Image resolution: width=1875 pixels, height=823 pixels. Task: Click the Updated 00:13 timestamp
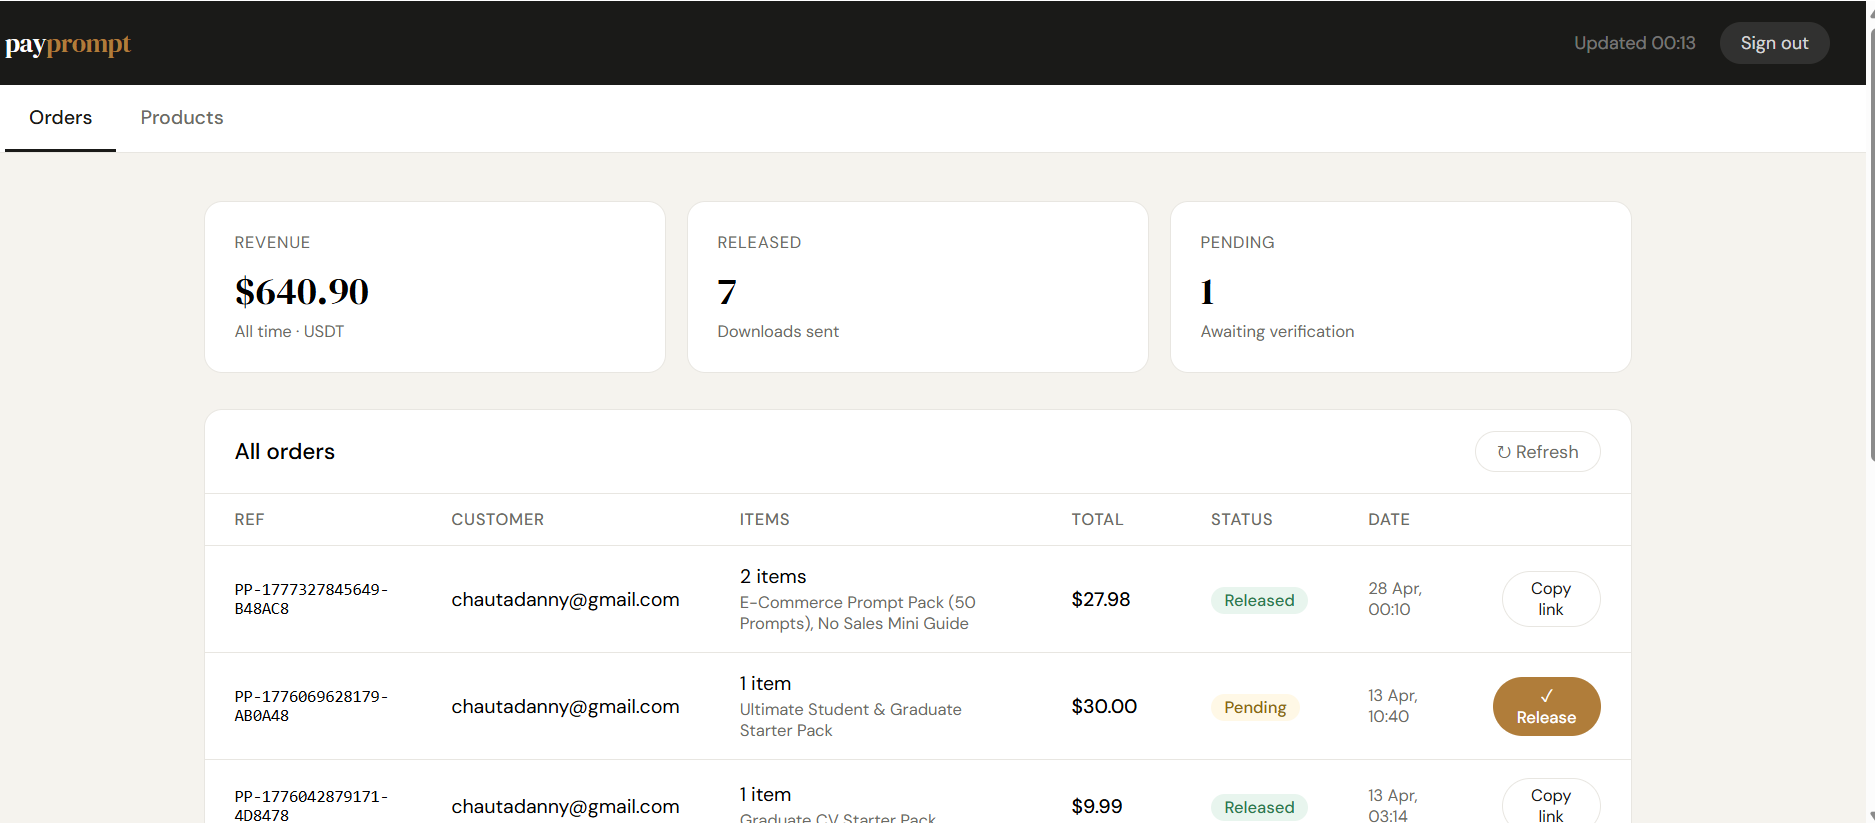click(1634, 43)
